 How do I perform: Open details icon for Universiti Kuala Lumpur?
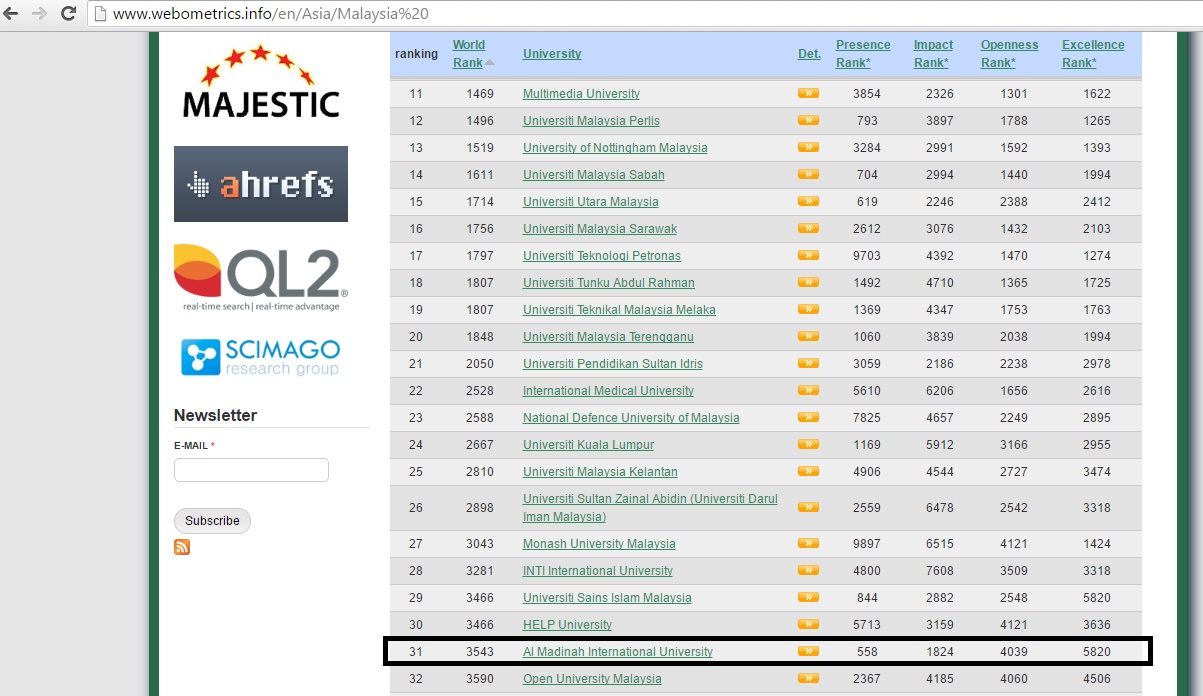tap(808, 444)
